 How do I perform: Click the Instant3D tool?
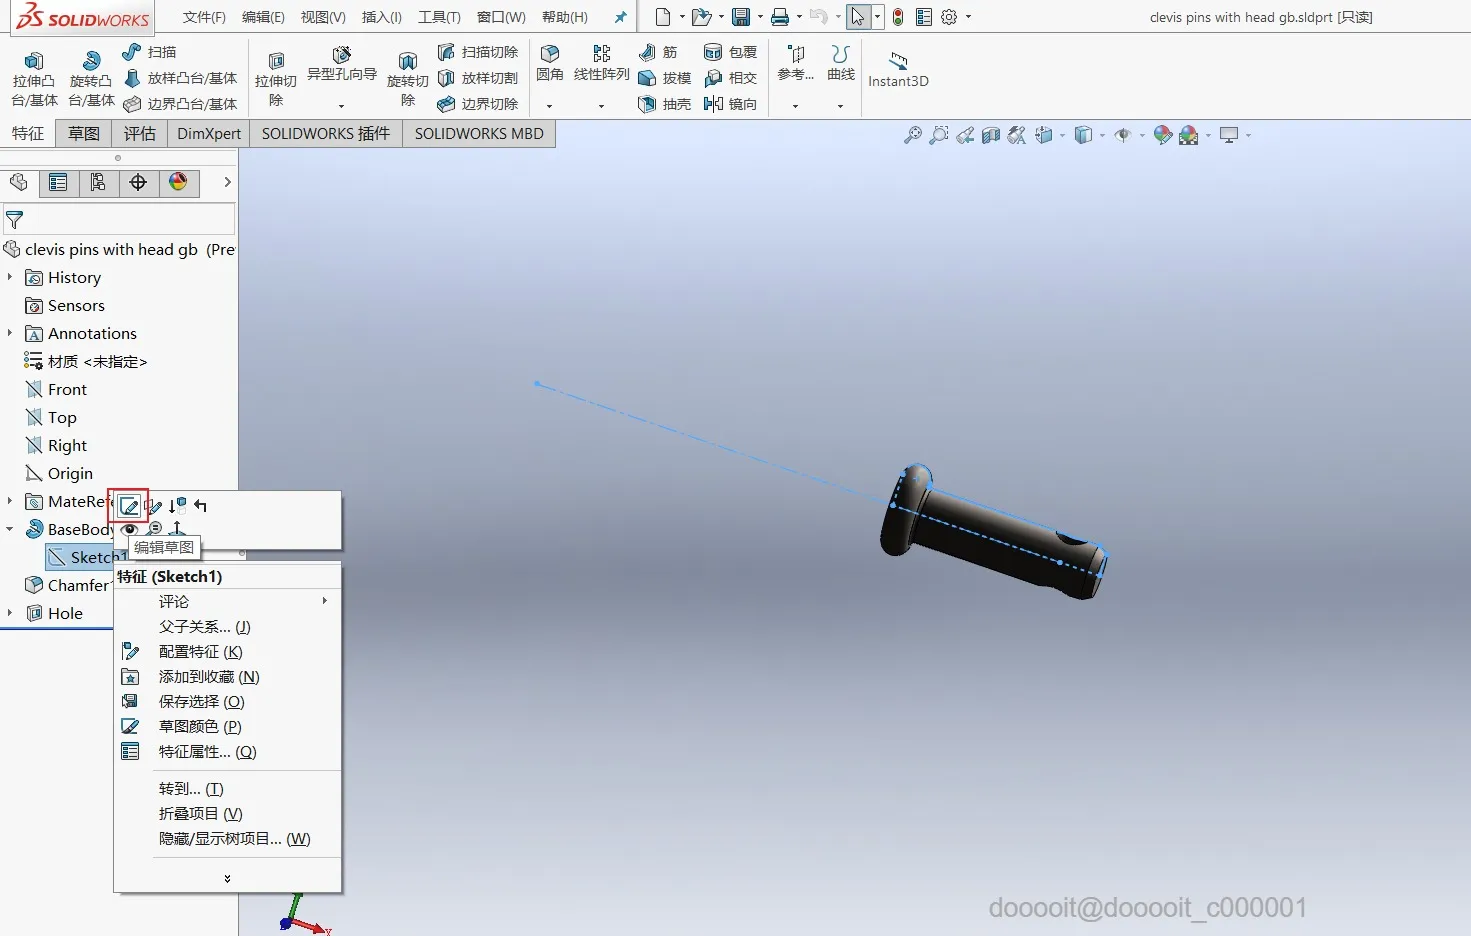coord(898,69)
